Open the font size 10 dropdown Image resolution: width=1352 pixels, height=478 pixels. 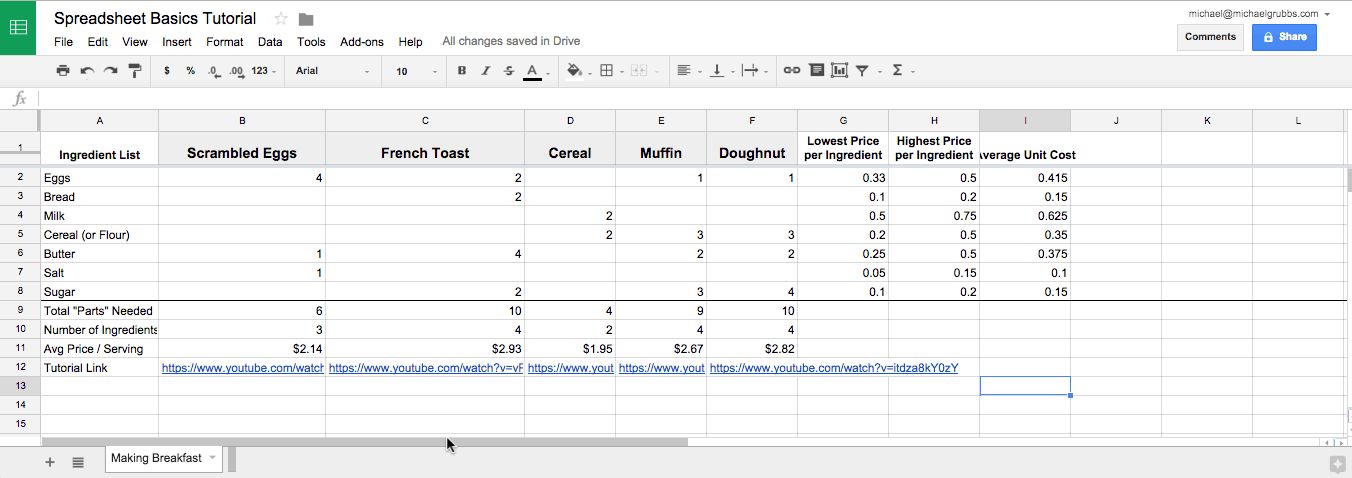pyautogui.click(x=415, y=71)
